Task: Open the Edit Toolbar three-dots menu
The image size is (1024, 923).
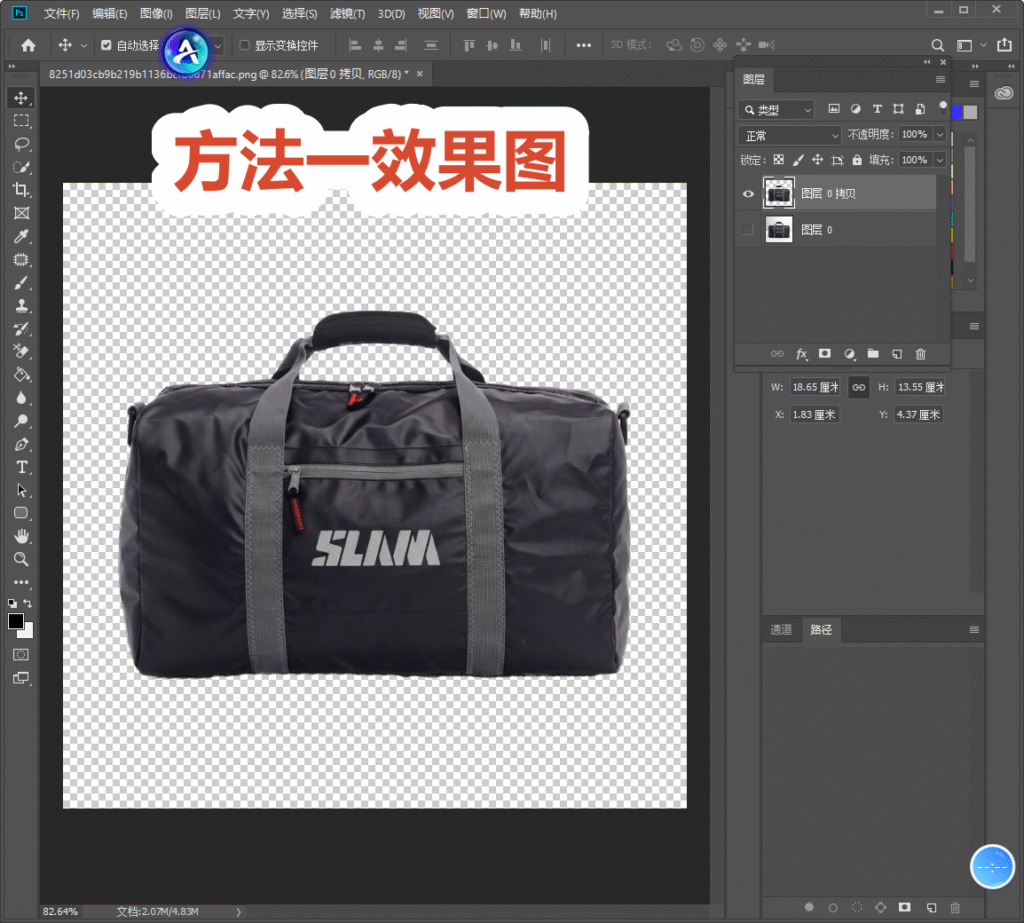Action: 21,582
